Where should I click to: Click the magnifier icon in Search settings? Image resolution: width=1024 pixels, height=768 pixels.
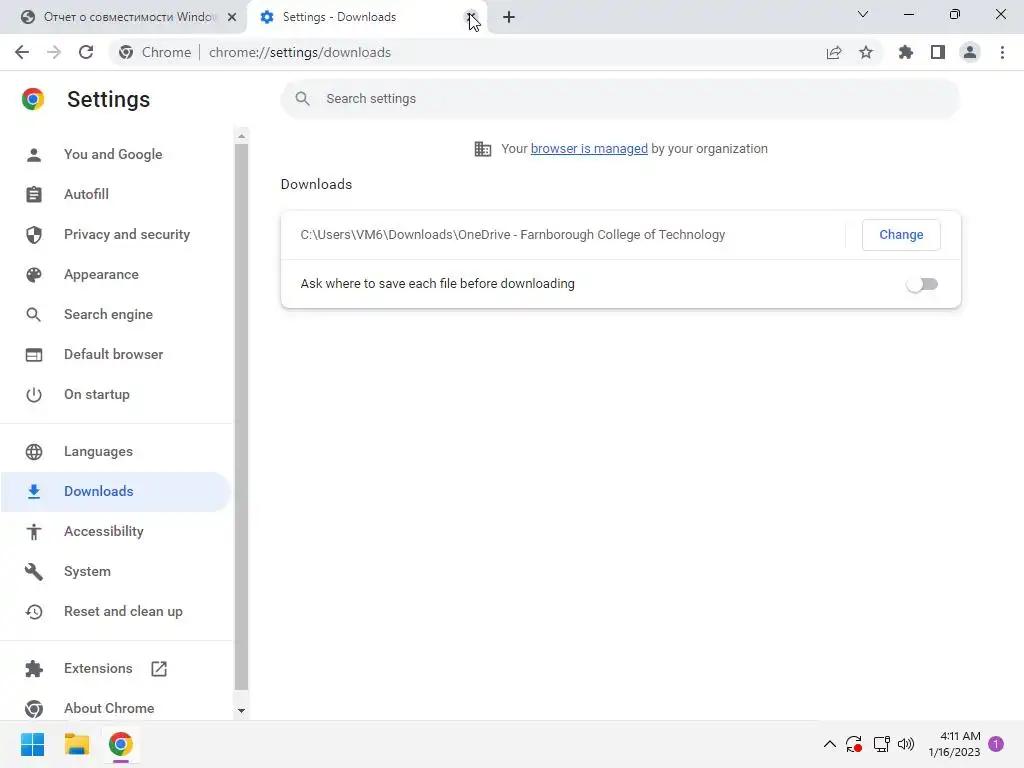302,99
